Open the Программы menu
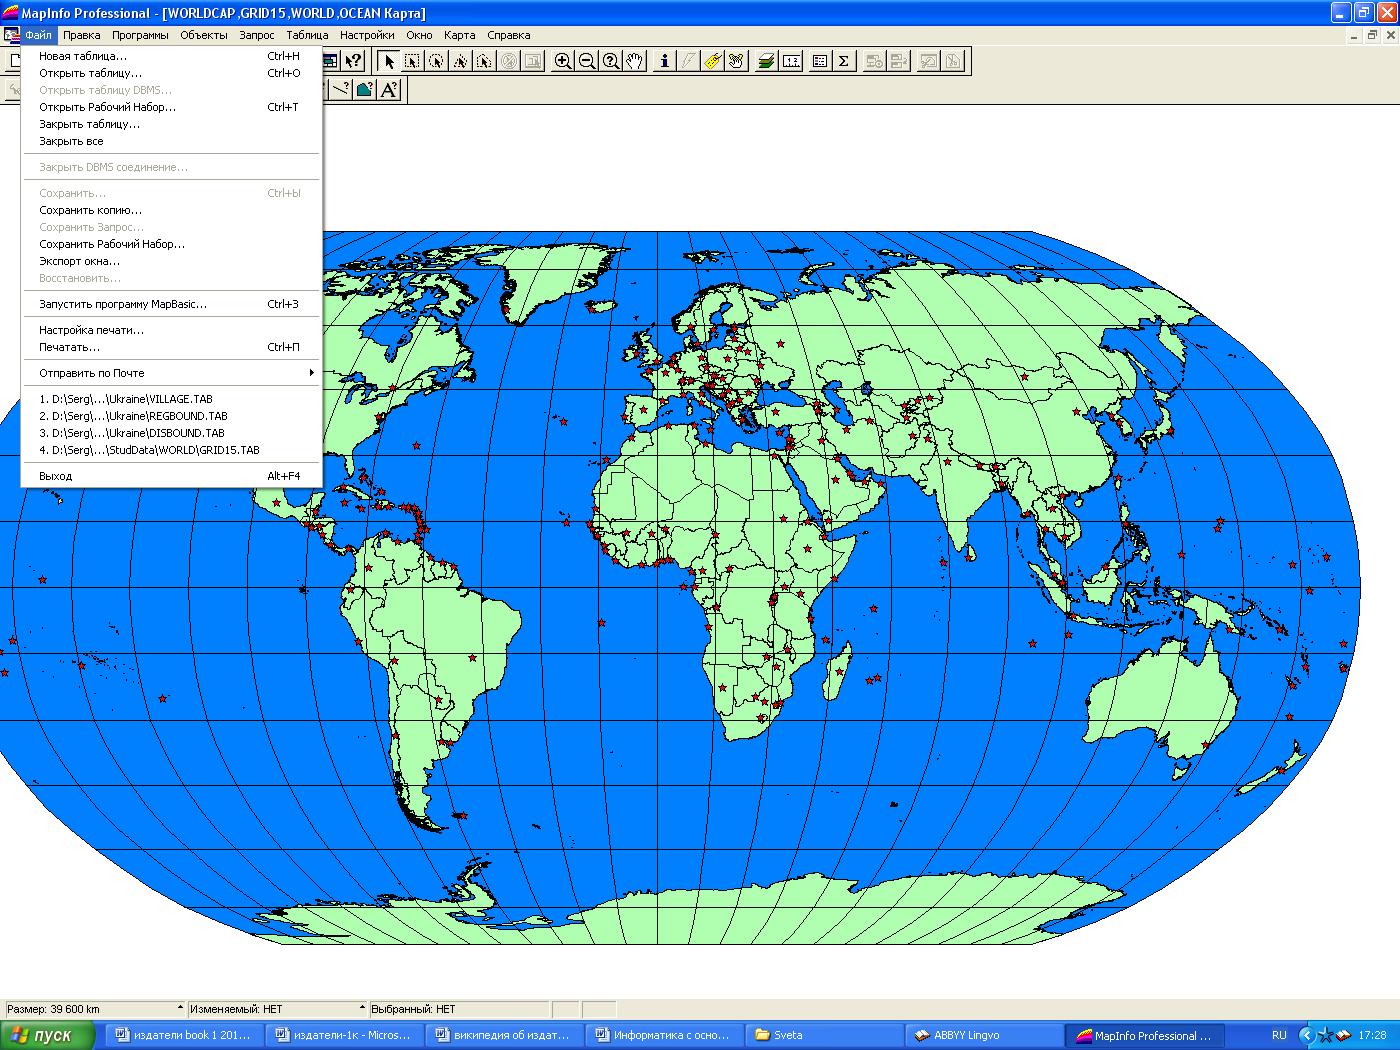Viewport: 1400px width, 1050px height. pos(140,35)
